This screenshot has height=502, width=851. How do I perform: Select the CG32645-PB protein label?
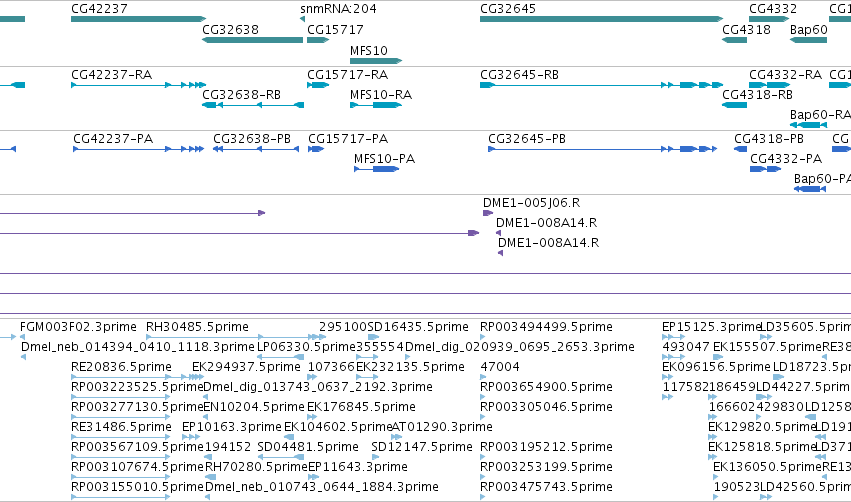point(527,138)
